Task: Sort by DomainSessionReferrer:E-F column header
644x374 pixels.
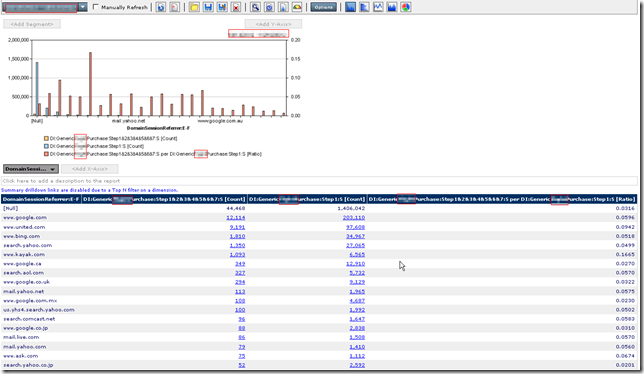Action: (41, 199)
